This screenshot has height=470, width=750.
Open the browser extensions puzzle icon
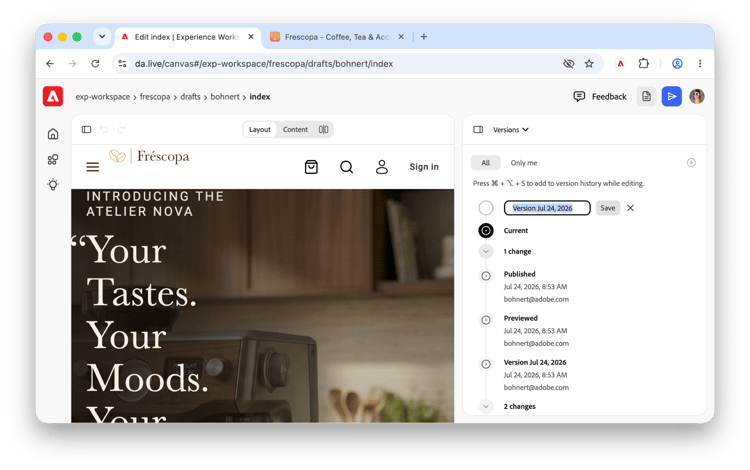tap(644, 64)
